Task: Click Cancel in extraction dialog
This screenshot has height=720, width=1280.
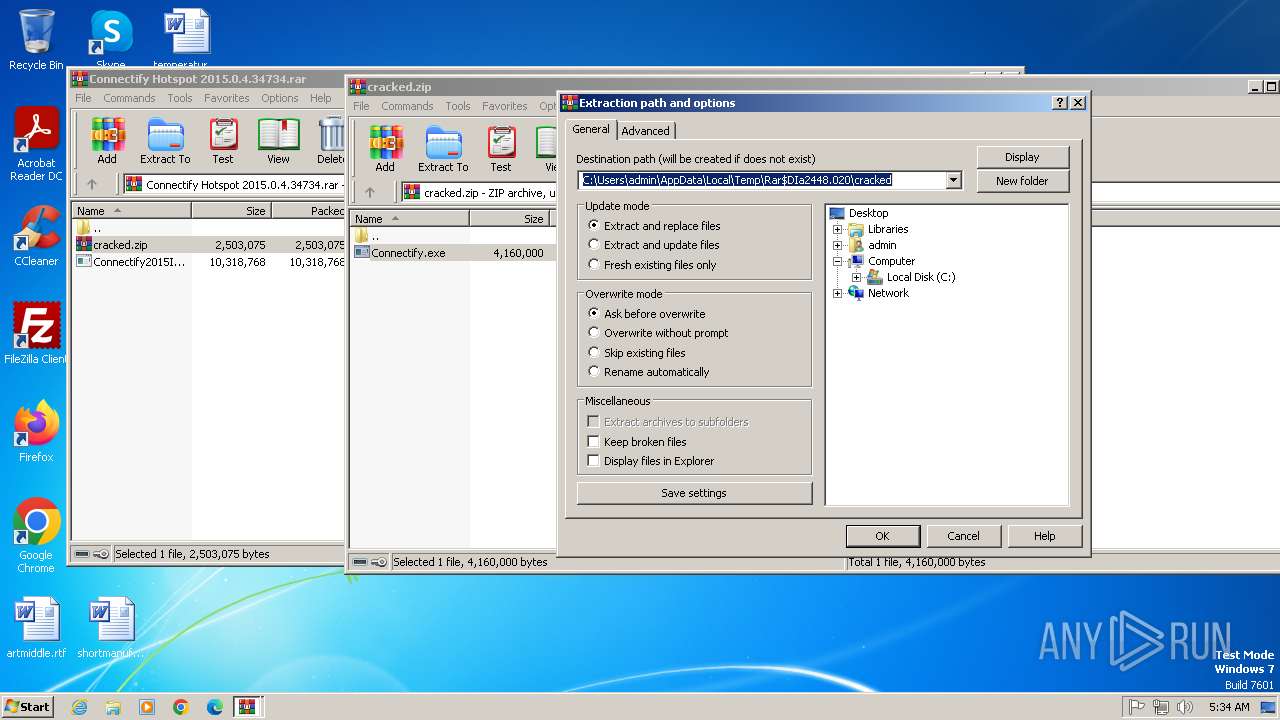Action: [963, 536]
